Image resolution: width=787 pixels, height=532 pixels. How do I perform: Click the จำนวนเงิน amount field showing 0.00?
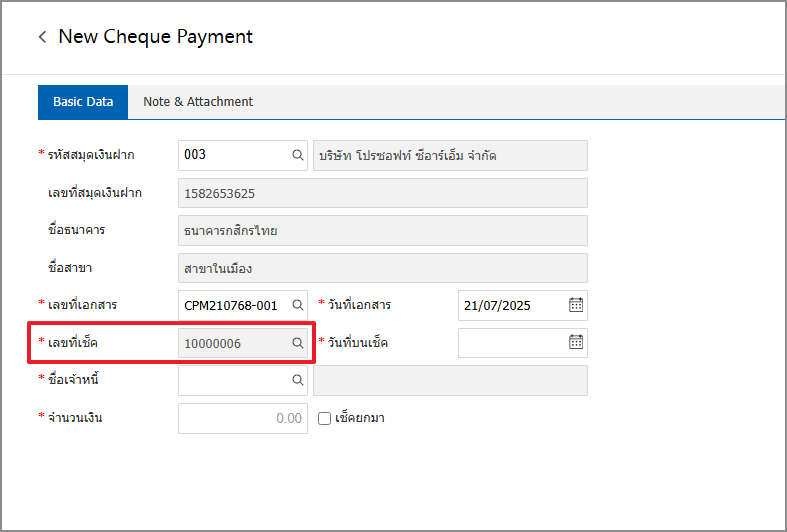pos(242,418)
